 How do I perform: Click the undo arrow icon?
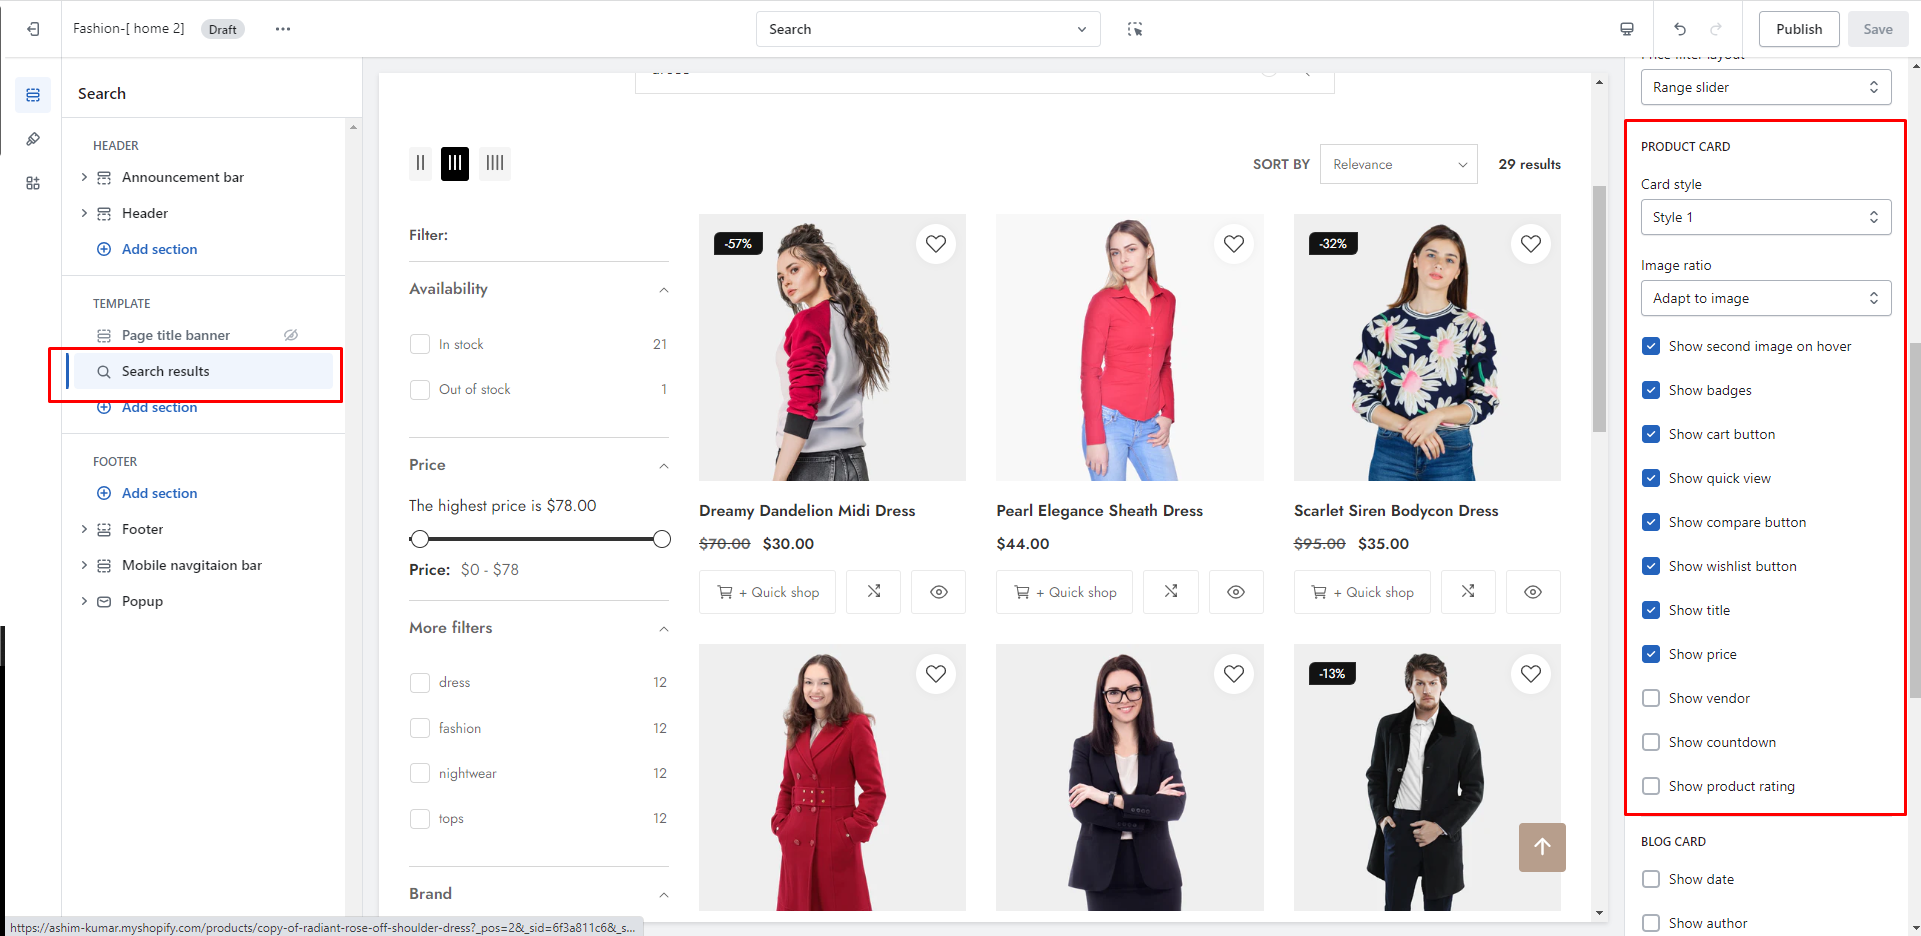(x=1680, y=29)
